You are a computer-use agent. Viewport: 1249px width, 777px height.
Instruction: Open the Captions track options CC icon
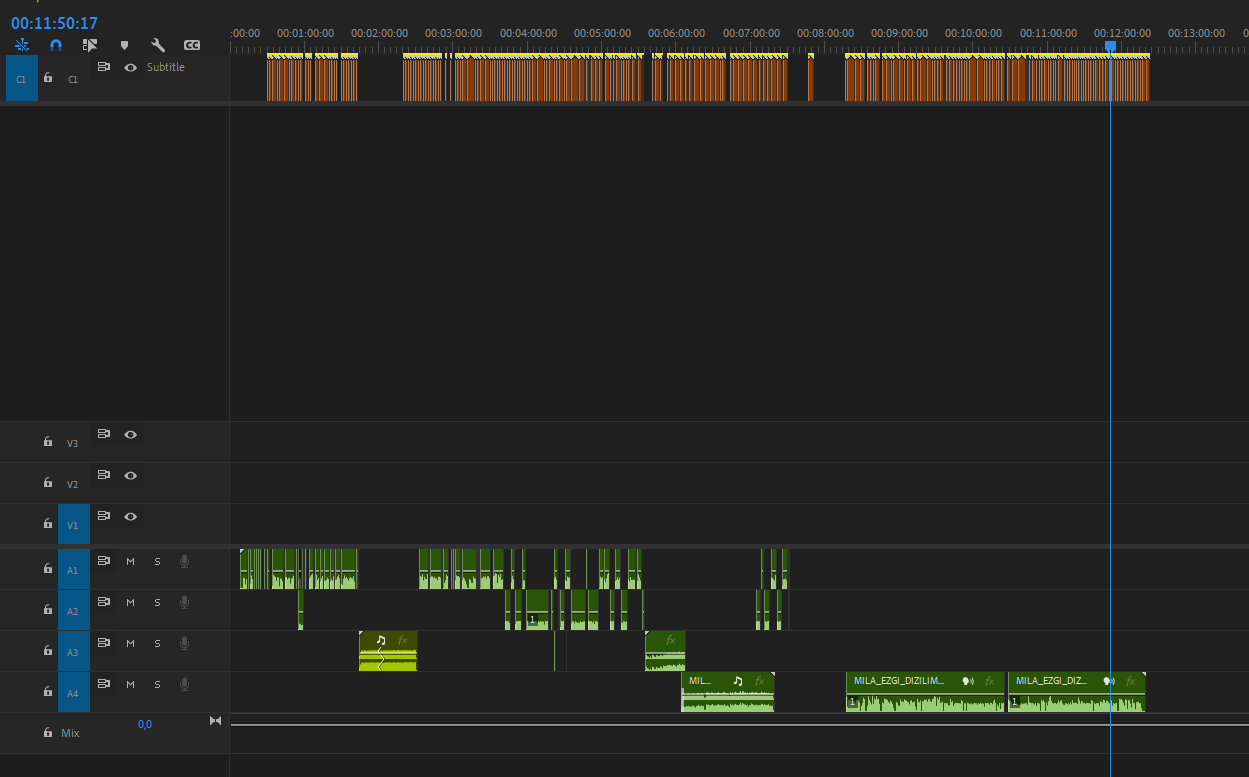191,45
